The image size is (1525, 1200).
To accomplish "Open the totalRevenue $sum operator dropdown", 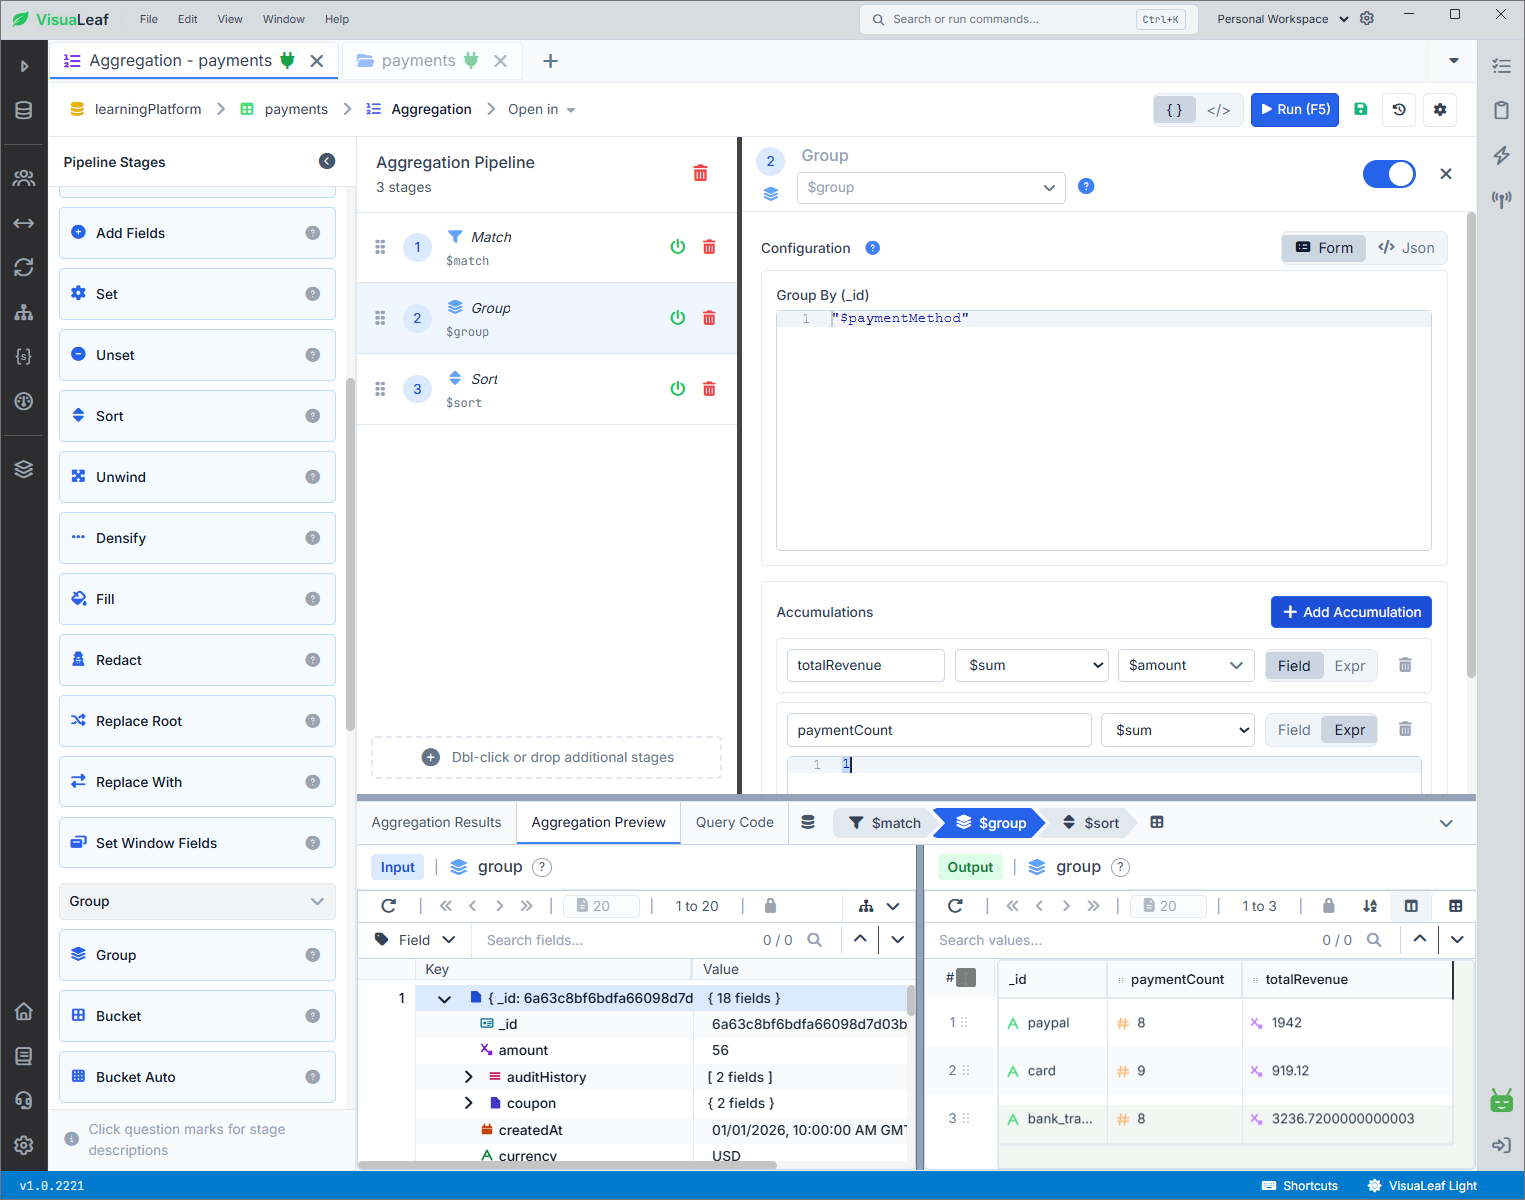I will [x=1032, y=665].
